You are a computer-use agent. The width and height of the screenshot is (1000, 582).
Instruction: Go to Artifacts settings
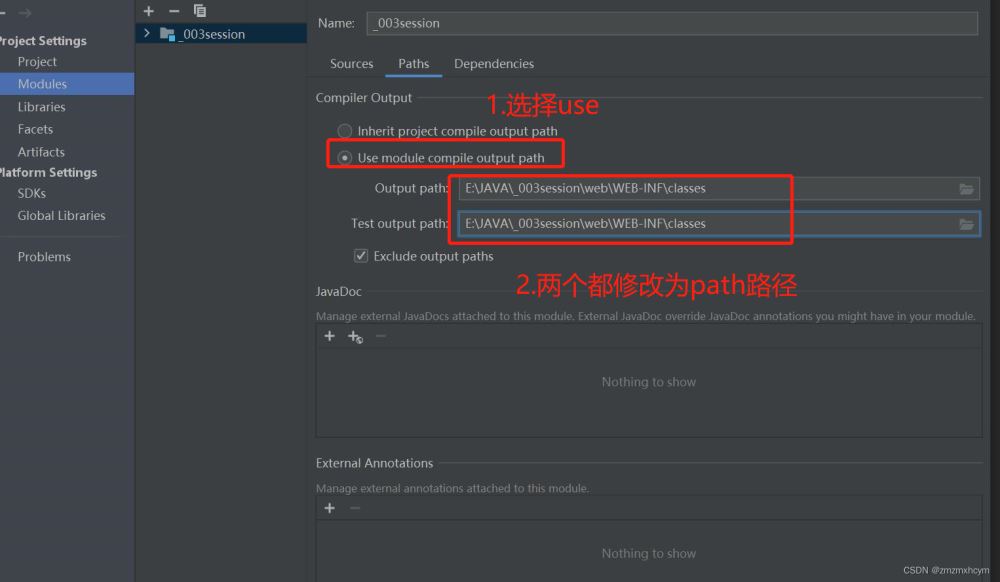point(41,152)
